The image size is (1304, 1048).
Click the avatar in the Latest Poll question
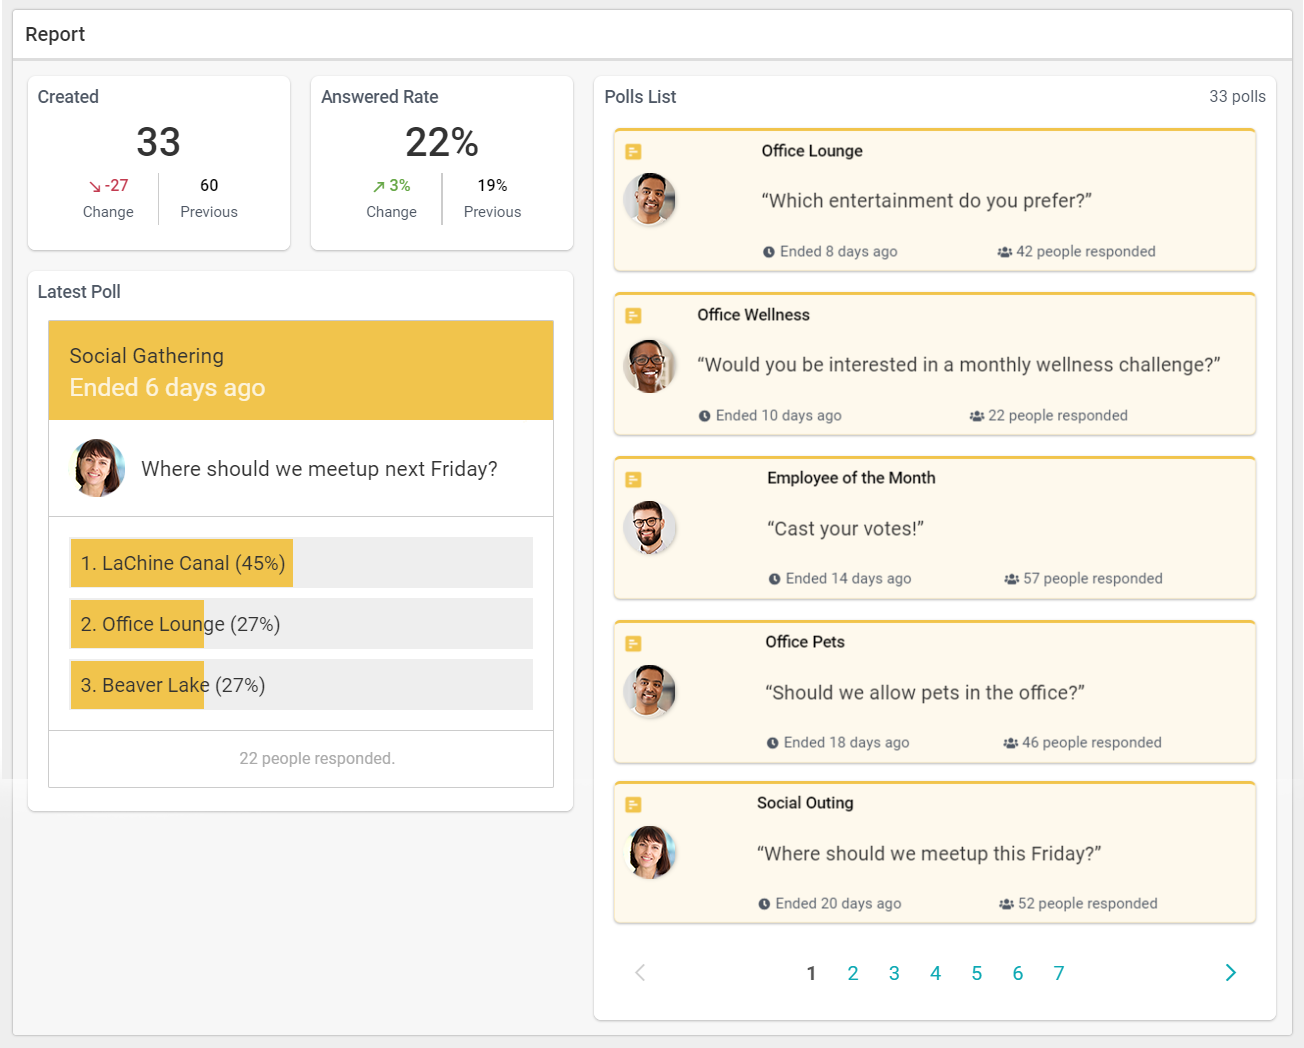pos(99,468)
